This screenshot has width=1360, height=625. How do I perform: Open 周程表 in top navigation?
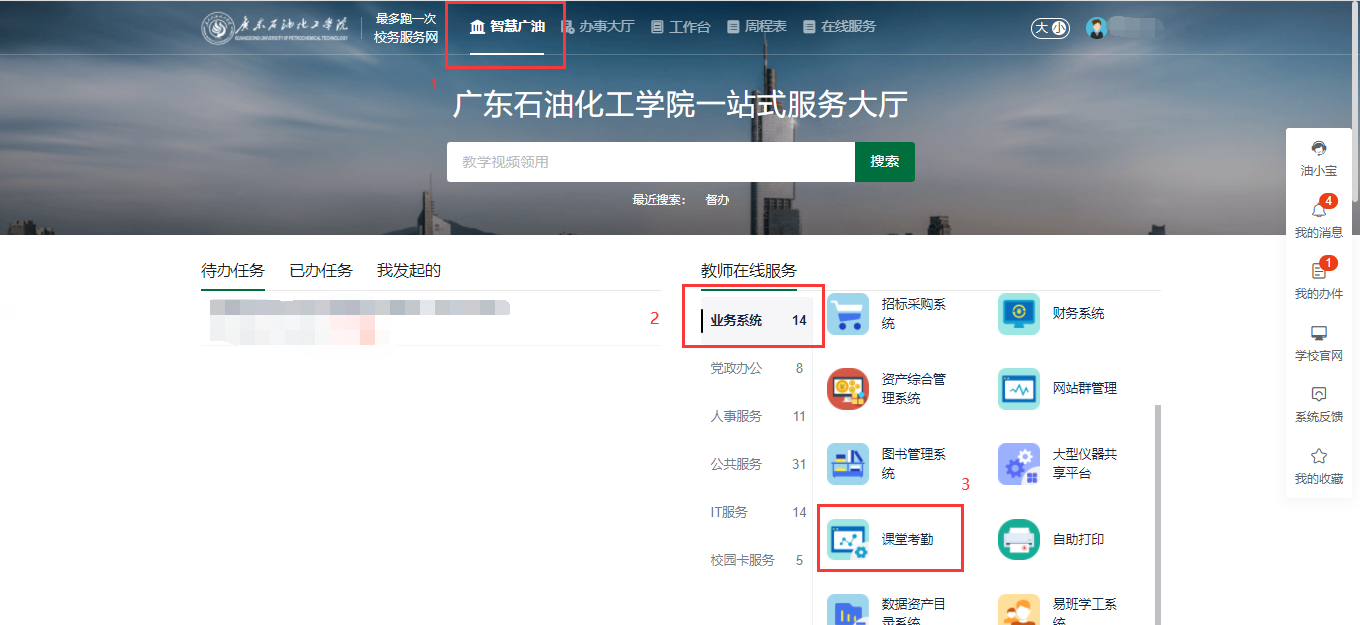pos(756,27)
